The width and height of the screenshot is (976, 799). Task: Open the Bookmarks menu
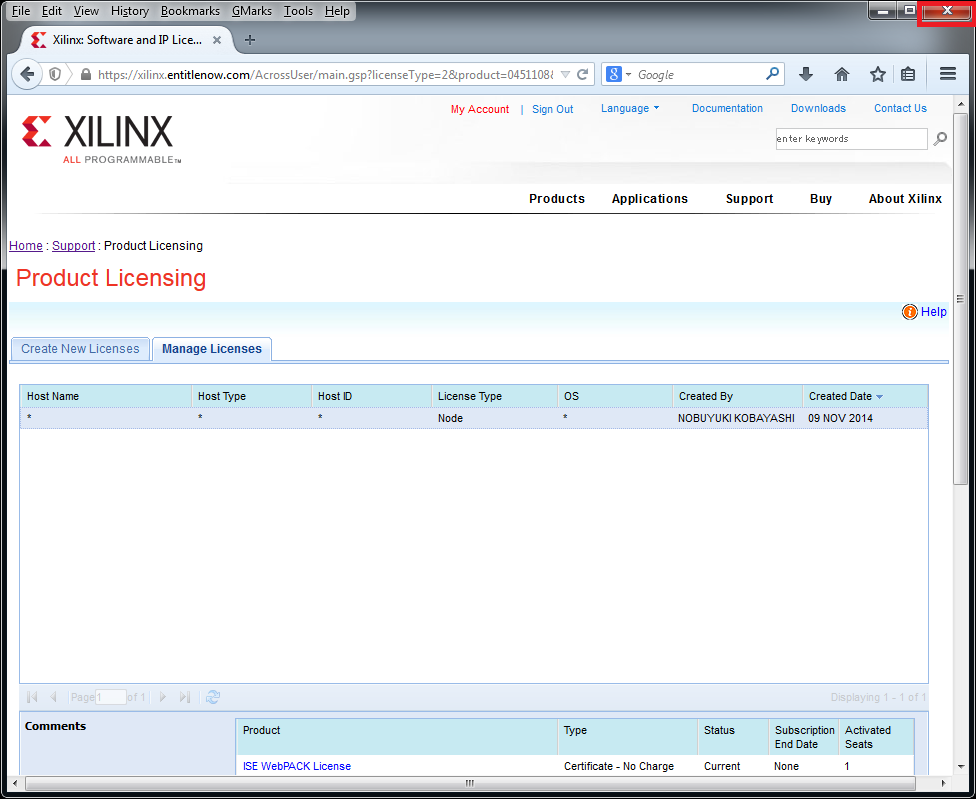point(190,11)
